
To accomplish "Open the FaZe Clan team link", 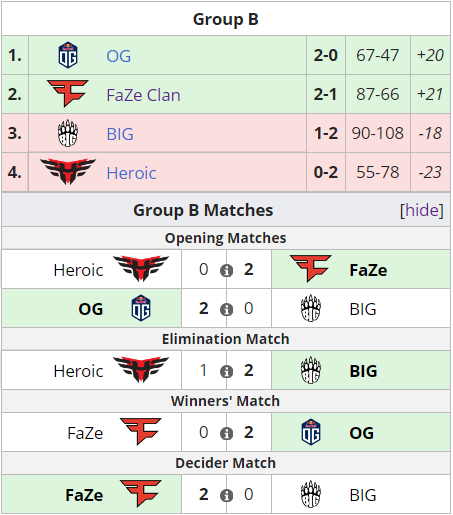I will tap(143, 95).
